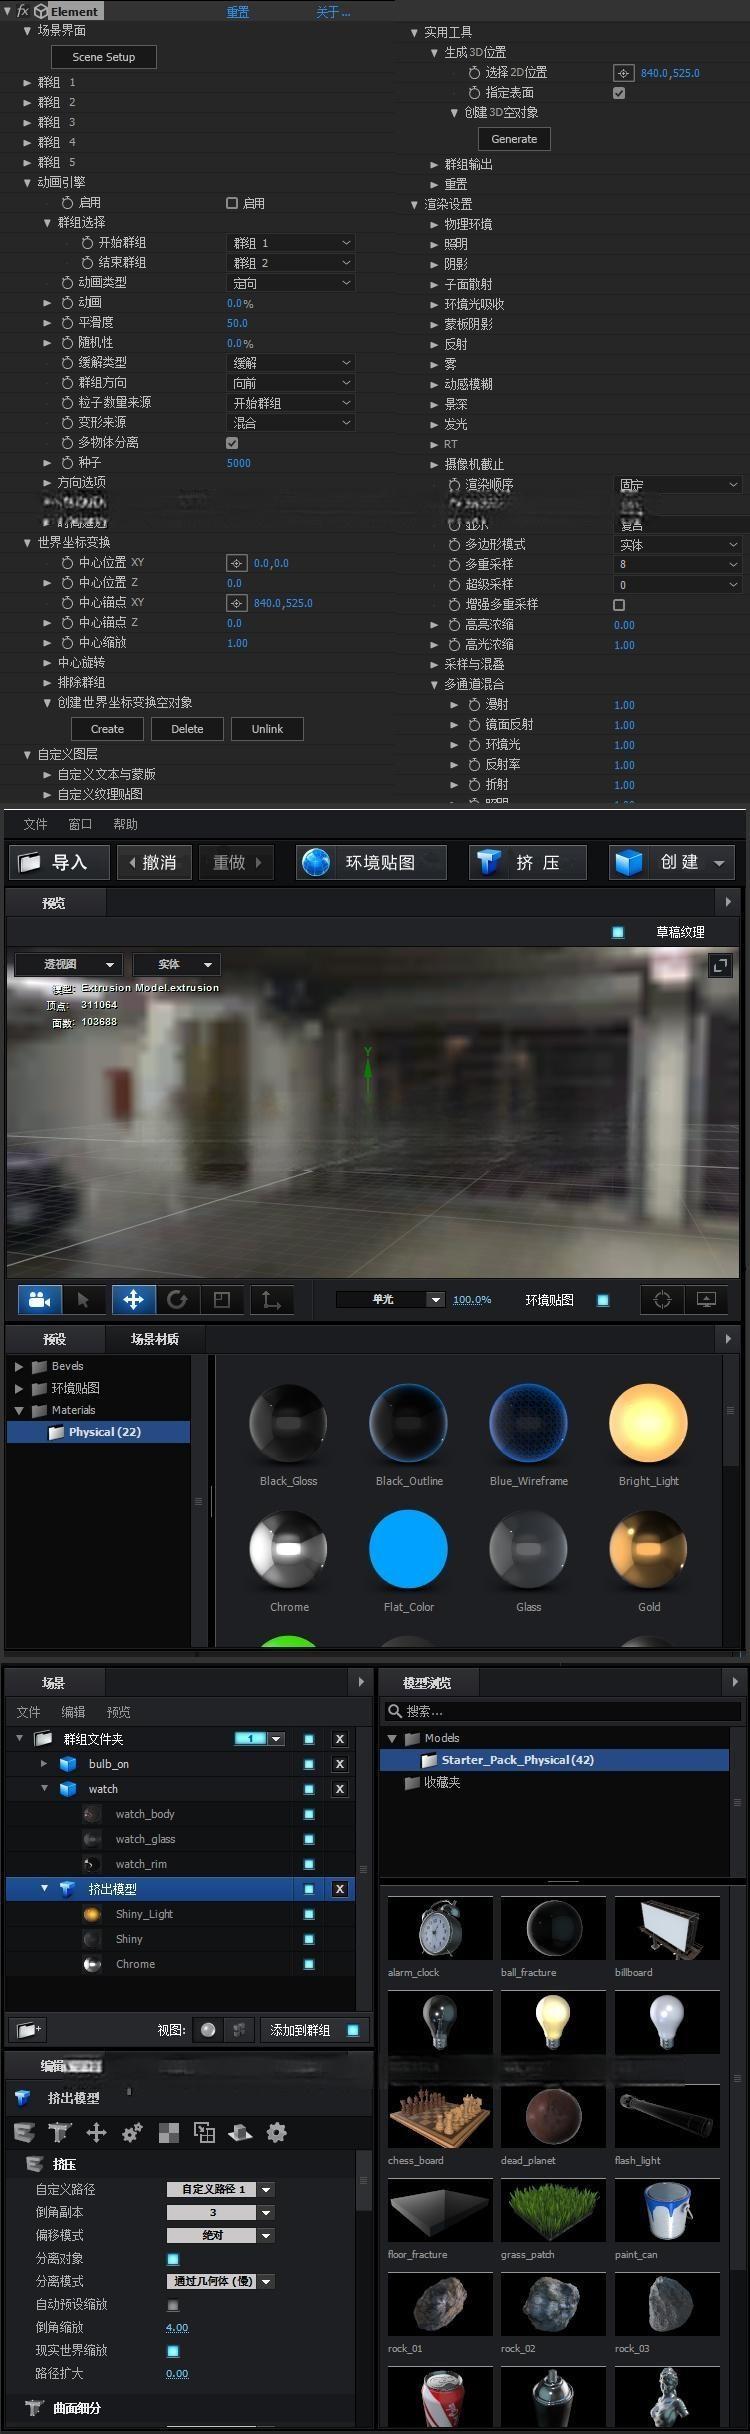Image resolution: width=750 pixels, height=2434 pixels.
Task: Open the 开始群组 dropdown
Action: point(291,243)
